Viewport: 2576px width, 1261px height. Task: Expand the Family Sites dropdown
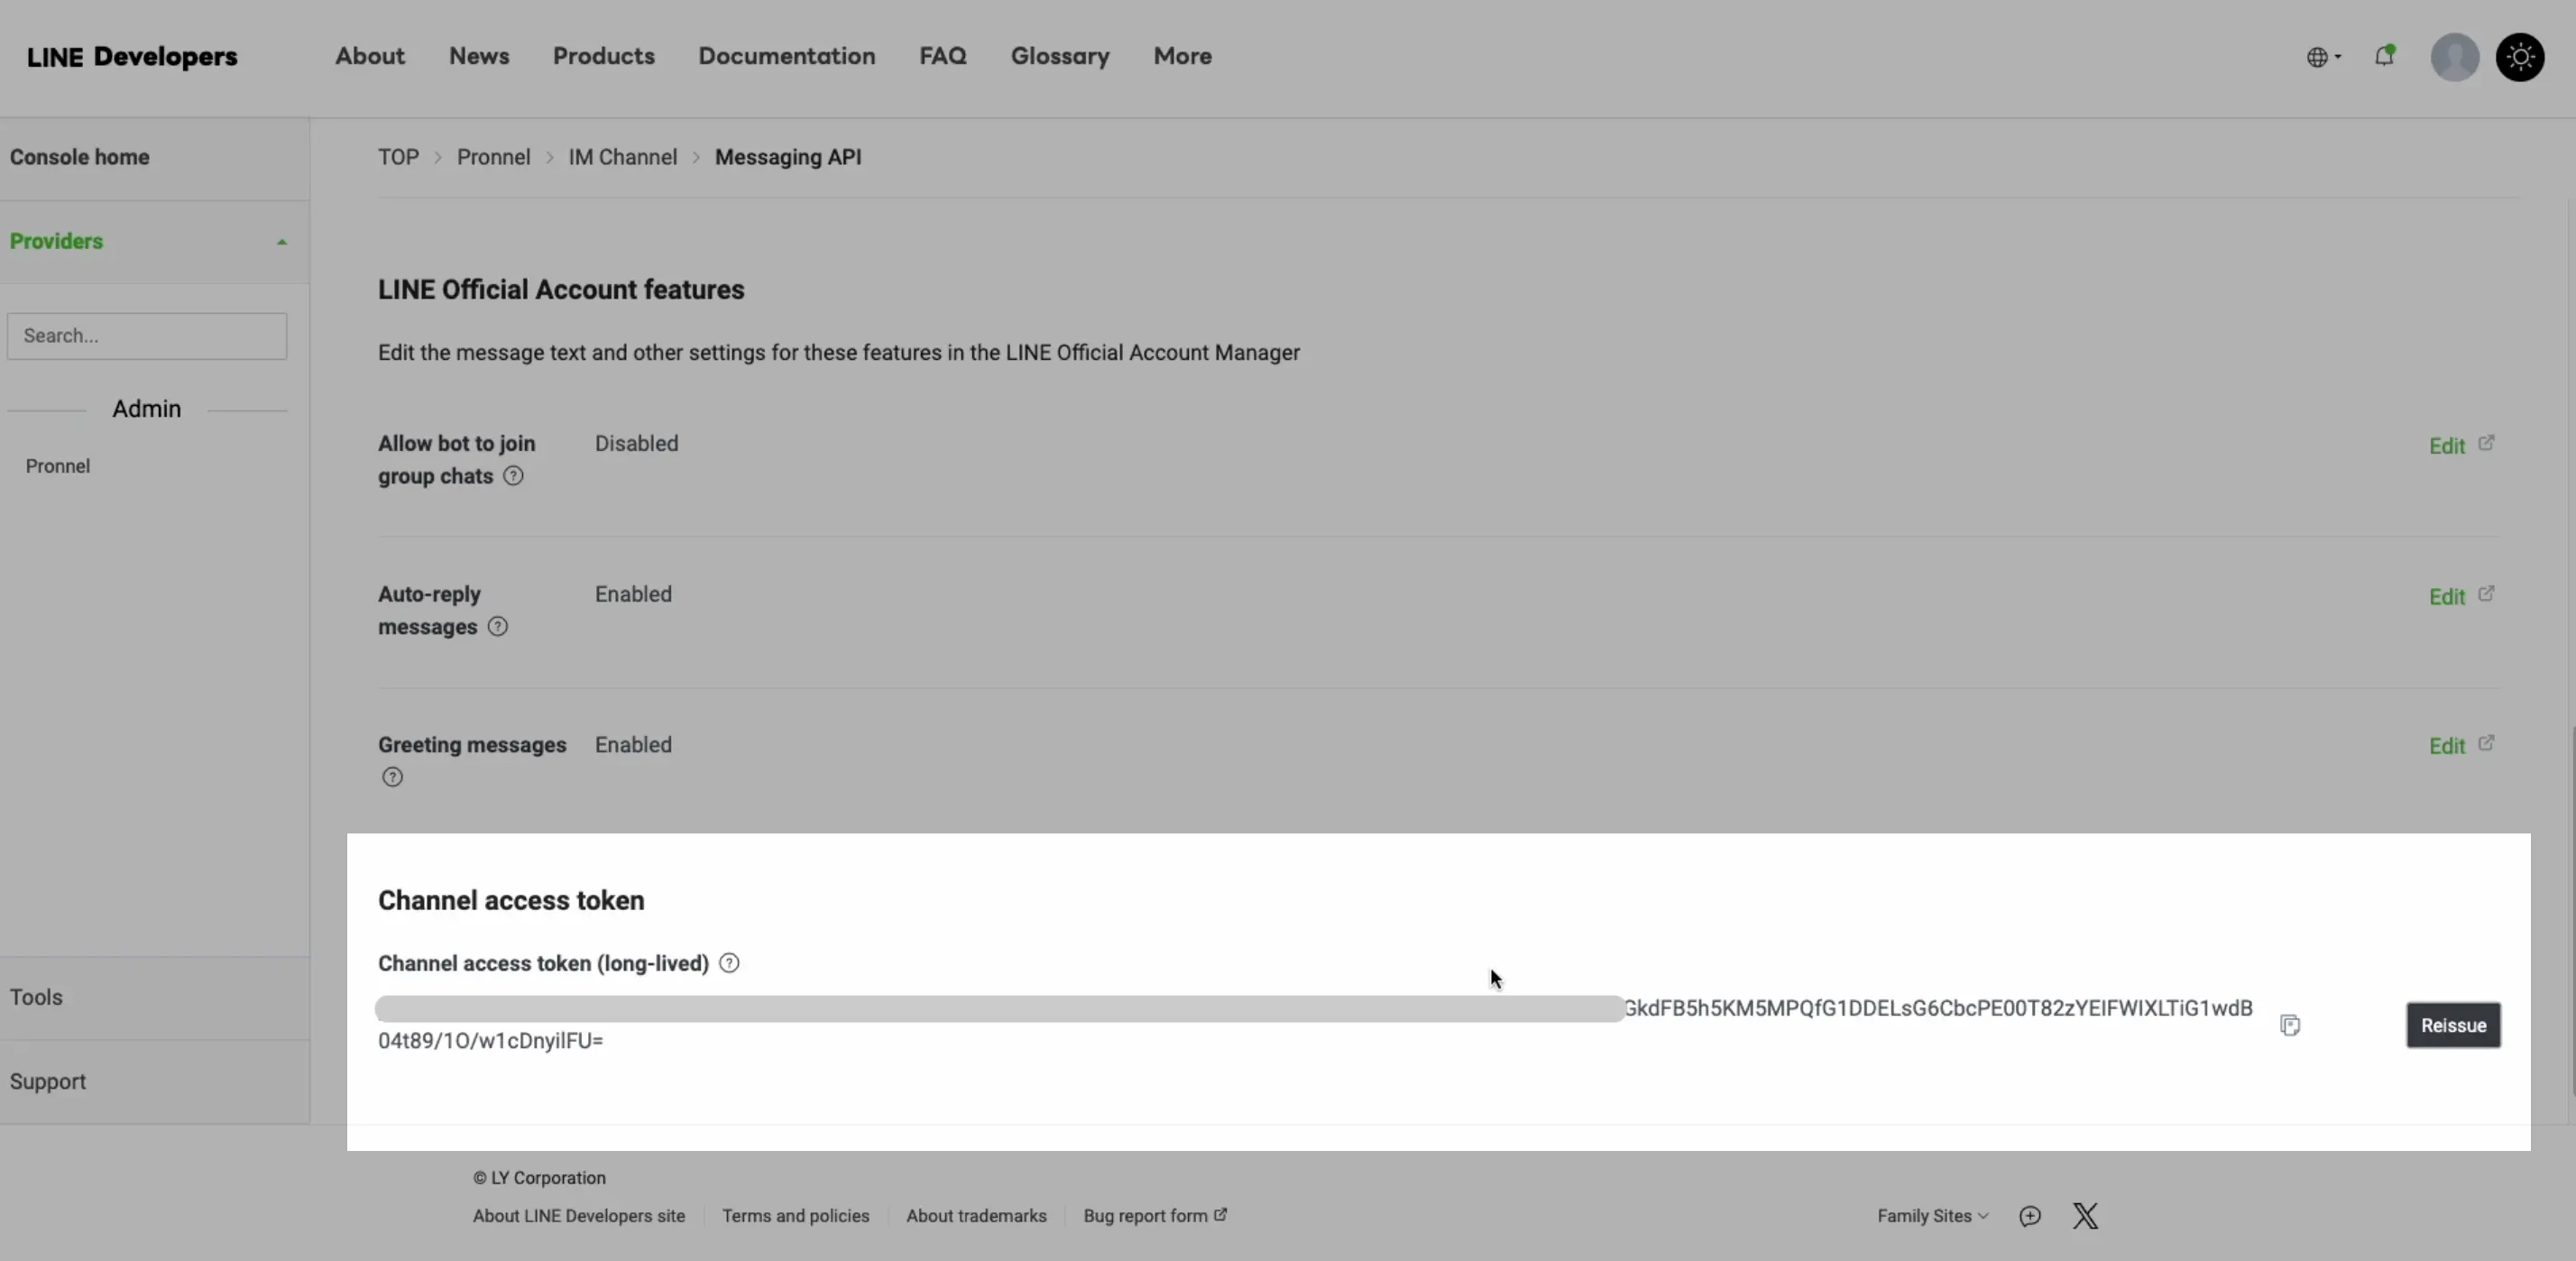1933,1216
